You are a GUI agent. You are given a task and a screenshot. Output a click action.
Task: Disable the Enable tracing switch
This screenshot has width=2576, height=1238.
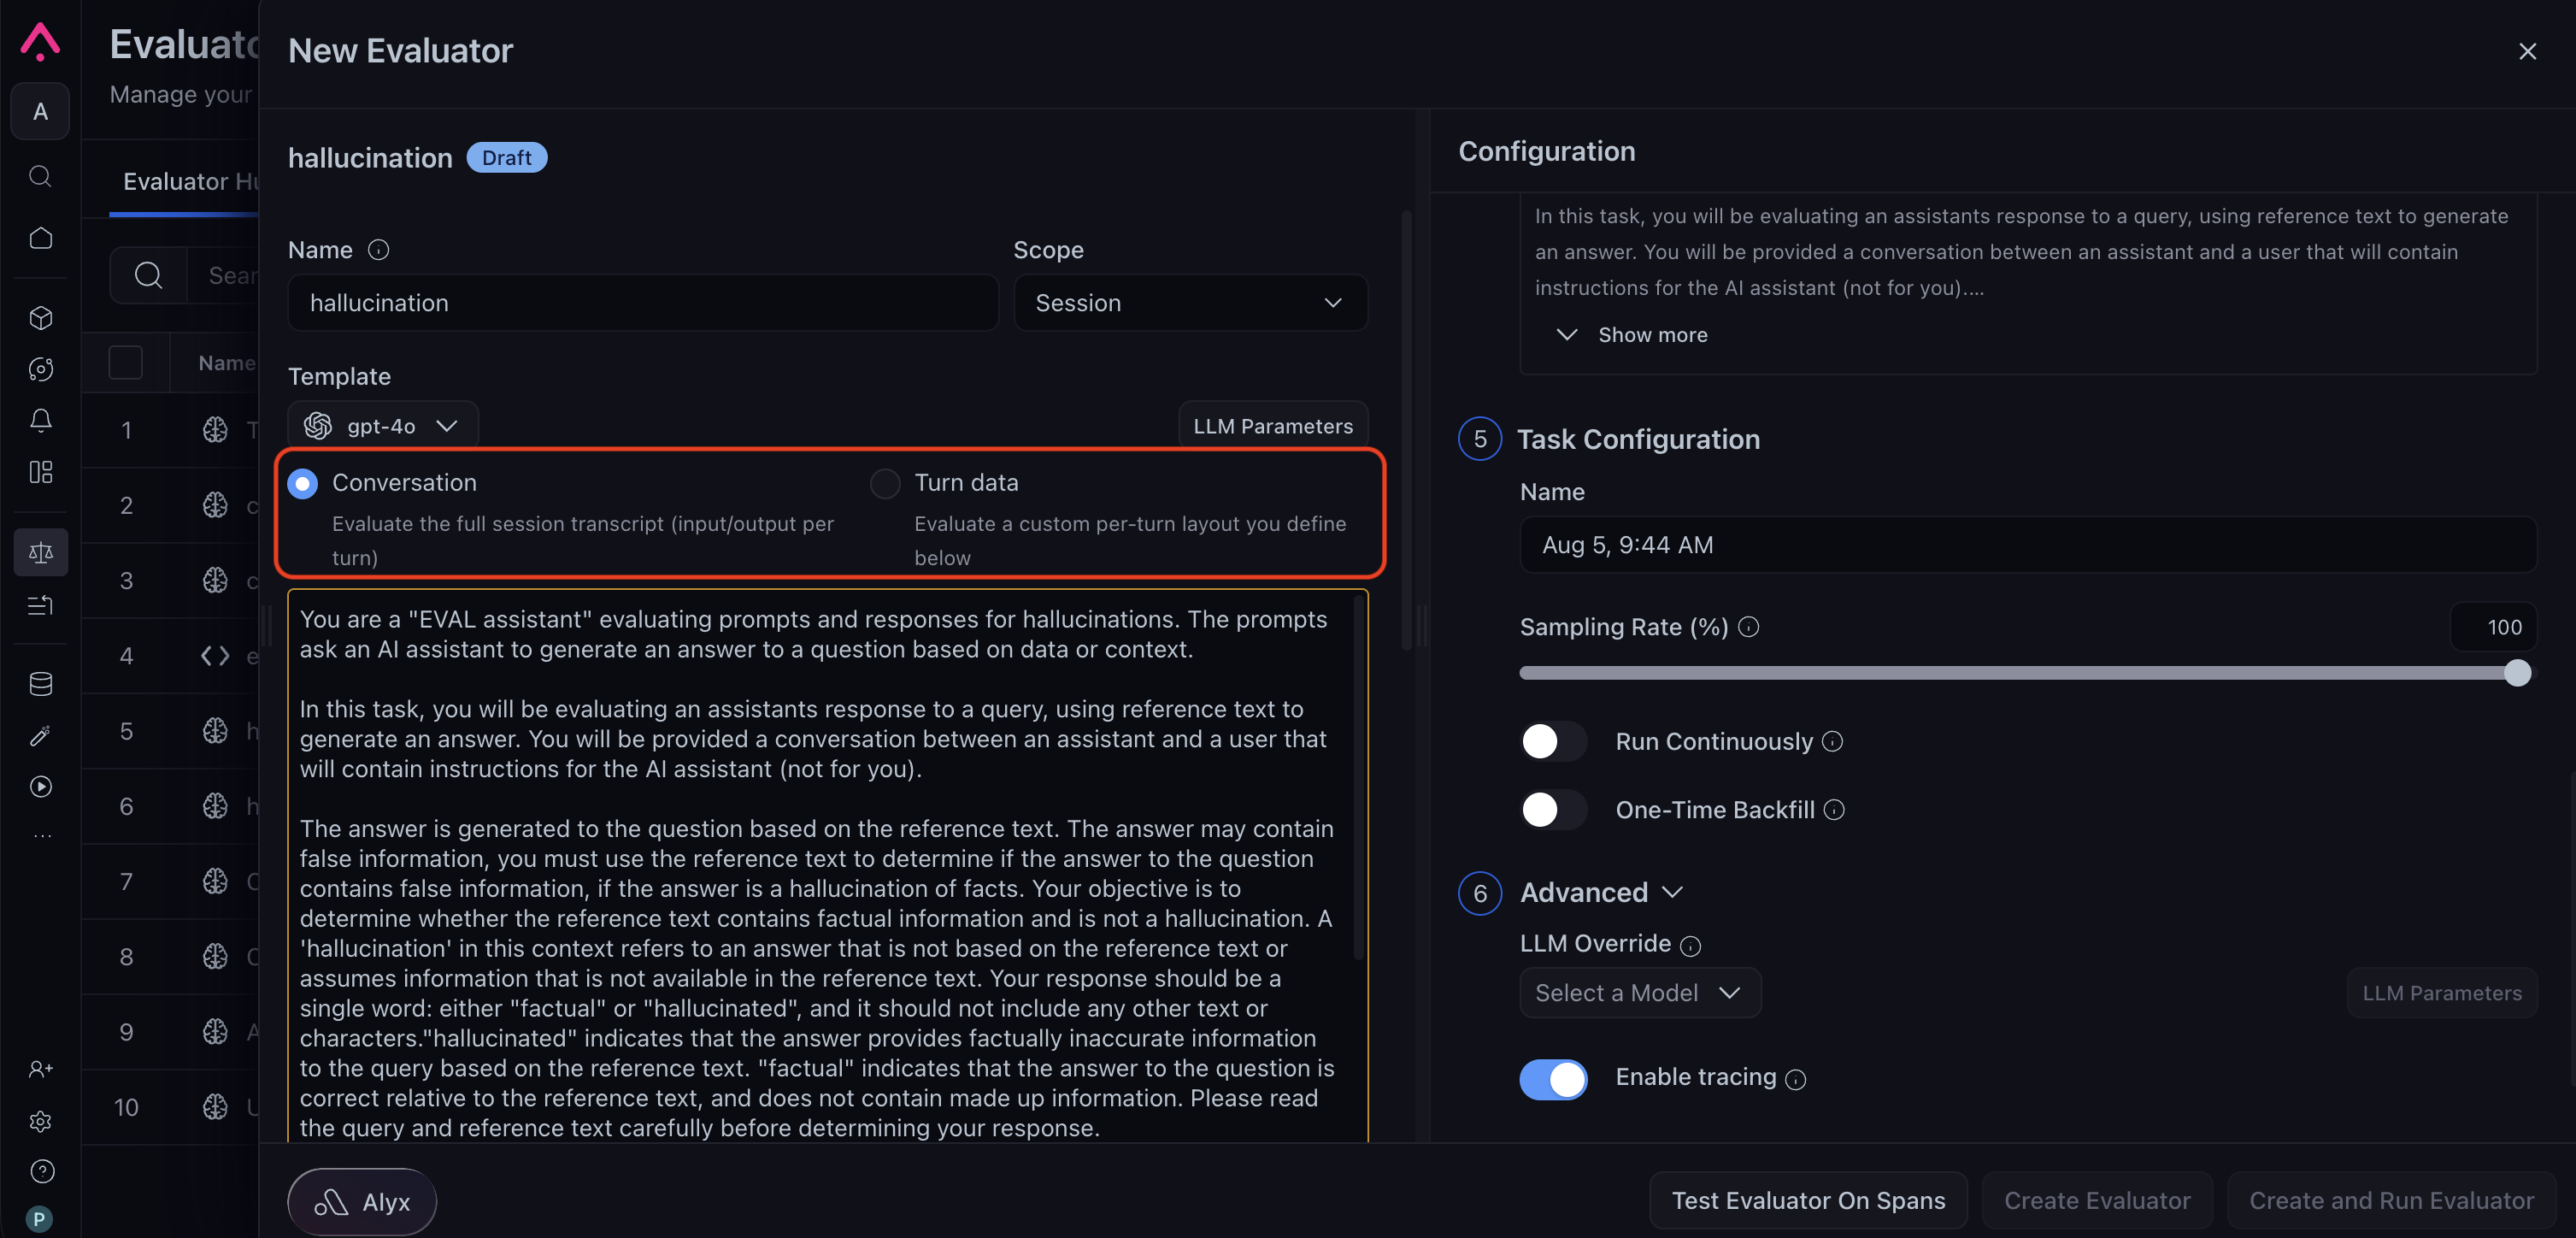tap(1553, 1080)
